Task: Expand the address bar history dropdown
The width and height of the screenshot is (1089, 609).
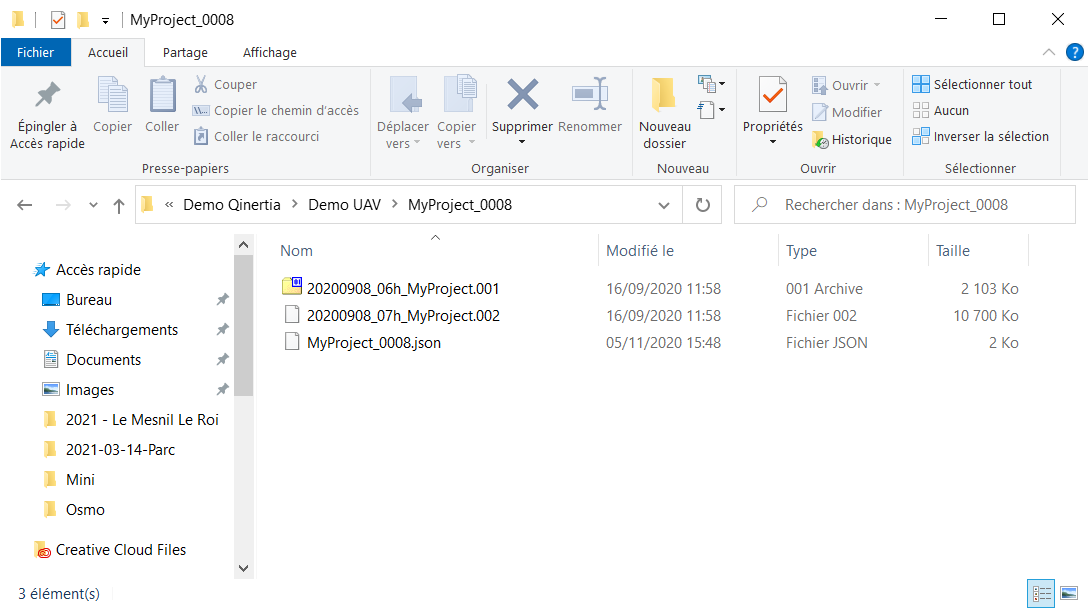Action: pos(664,205)
